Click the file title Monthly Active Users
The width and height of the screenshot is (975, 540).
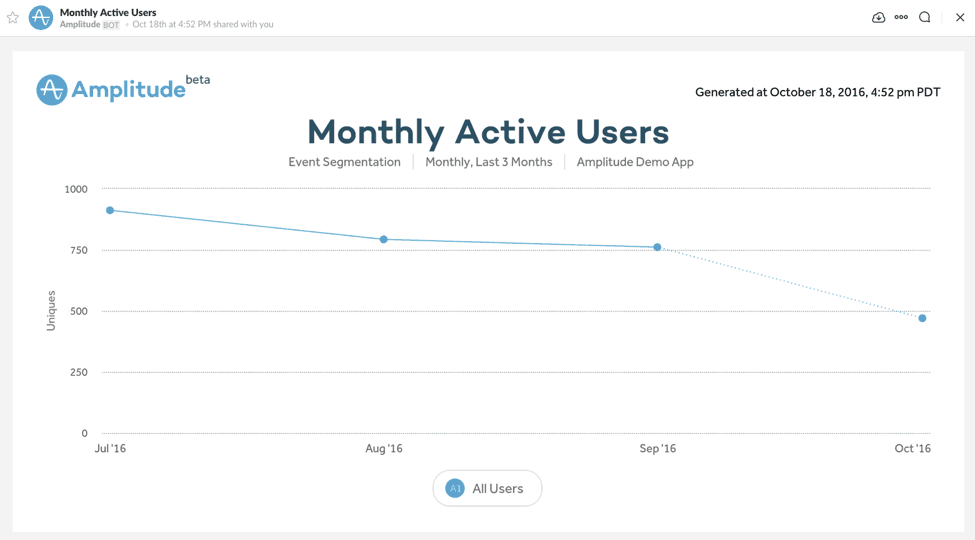coord(108,12)
